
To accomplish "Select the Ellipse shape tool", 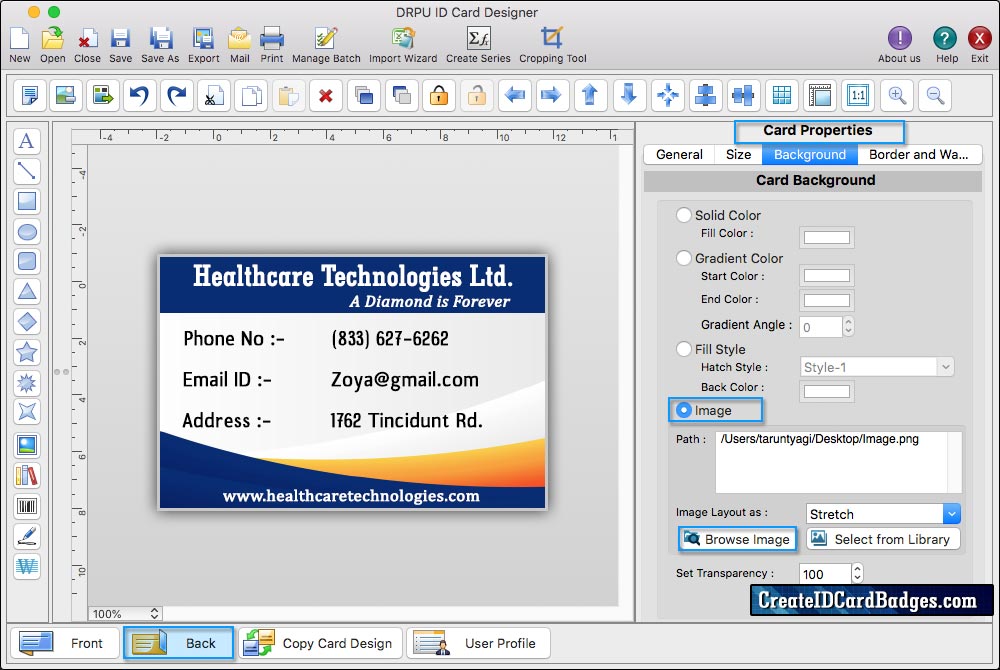I will [x=27, y=231].
